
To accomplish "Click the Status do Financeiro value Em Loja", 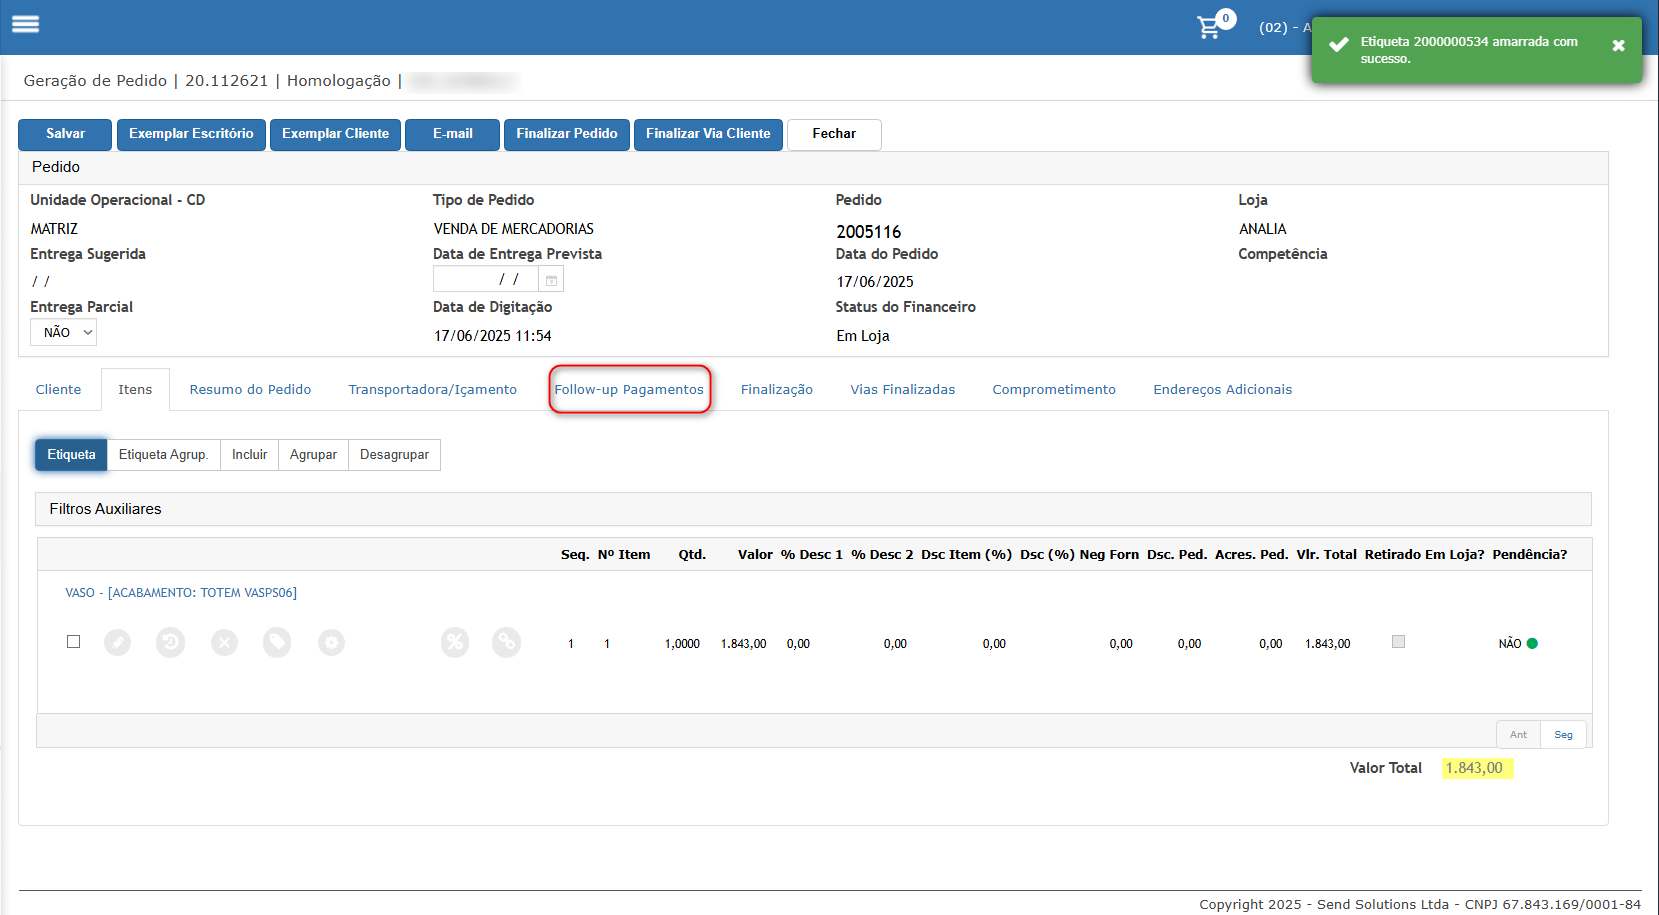I will click(x=863, y=336).
